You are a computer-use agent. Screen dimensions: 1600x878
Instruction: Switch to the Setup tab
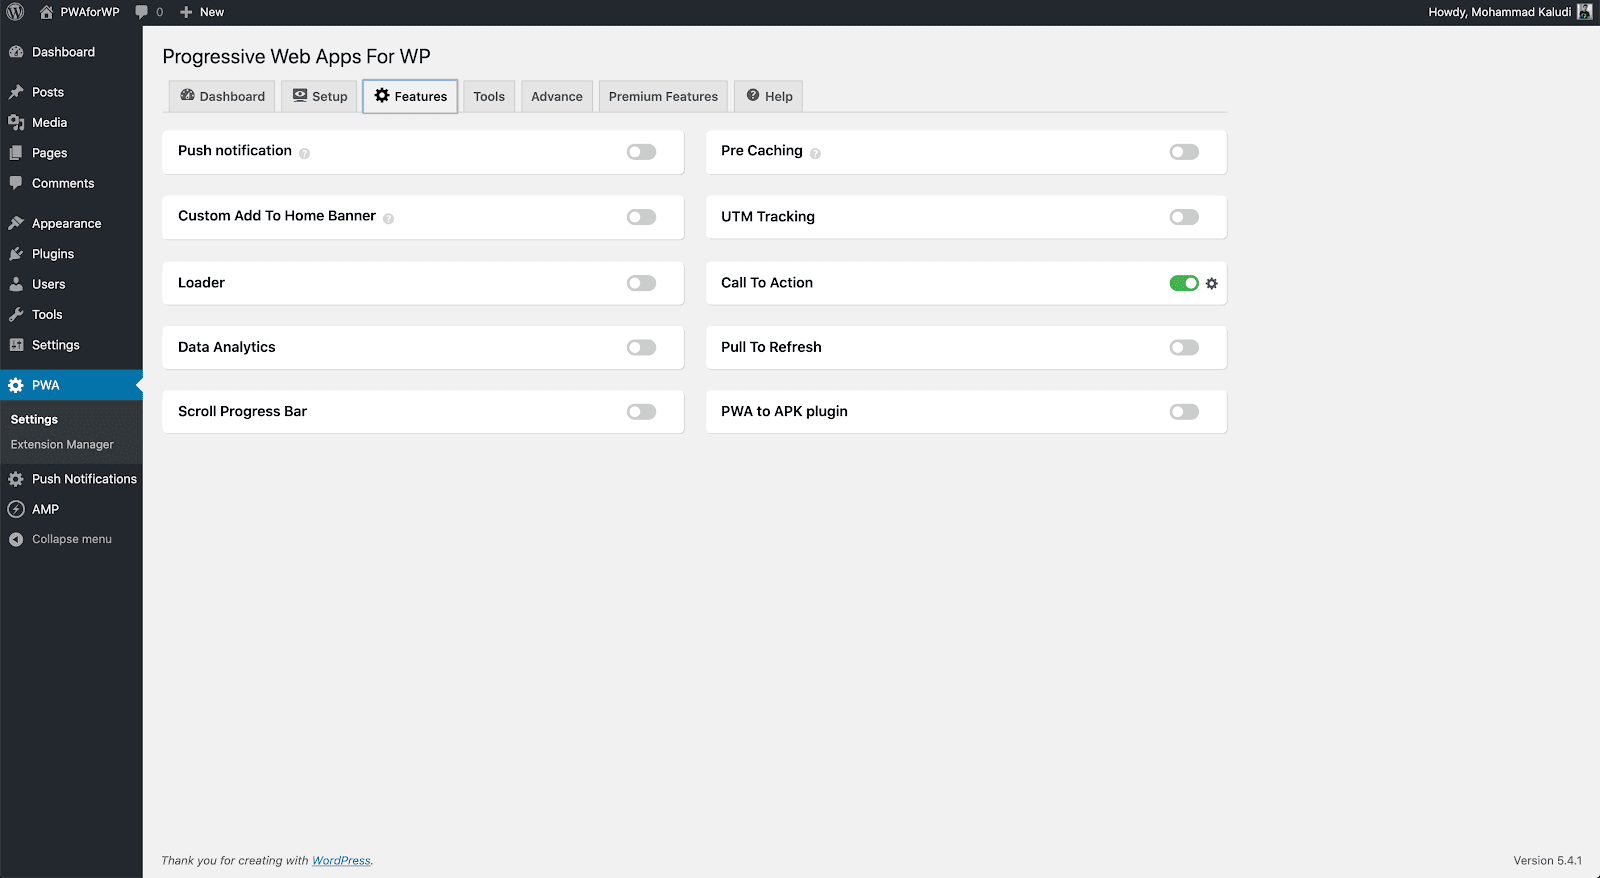[319, 96]
